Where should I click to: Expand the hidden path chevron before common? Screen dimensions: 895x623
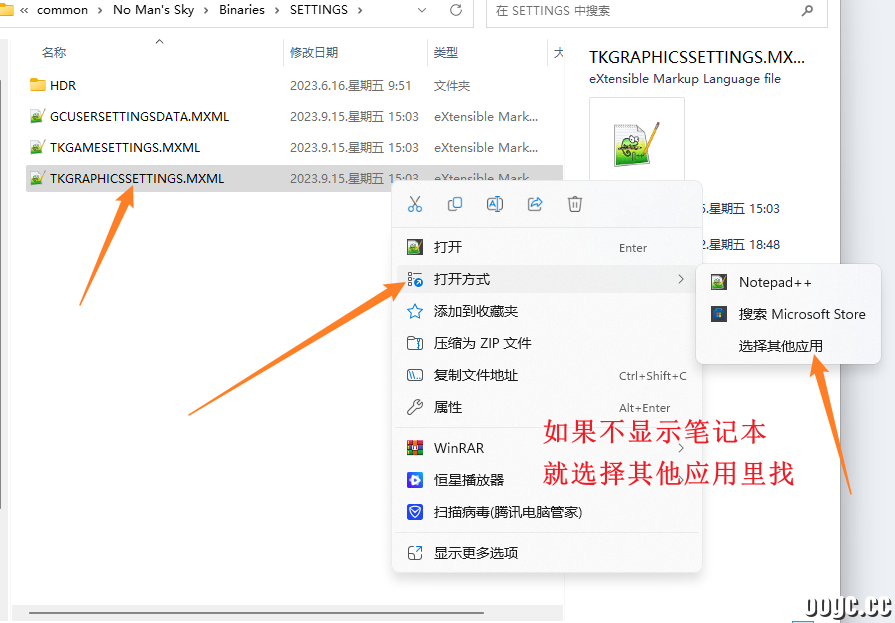pyautogui.click(x=24, y=10)
